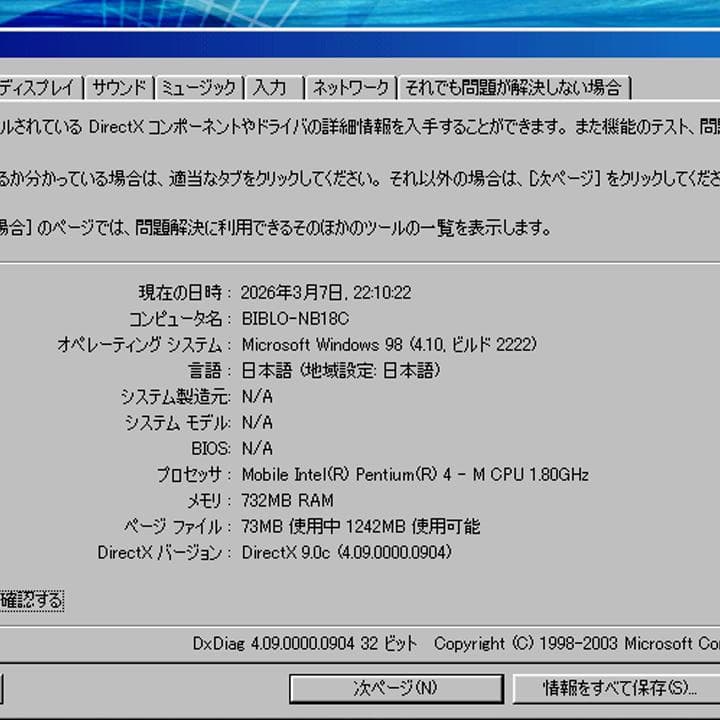The width and height of the screenshot is (720, 720).
Task: Click the Microsoft Windows 98 operating system value
Action: pos(389,344)
